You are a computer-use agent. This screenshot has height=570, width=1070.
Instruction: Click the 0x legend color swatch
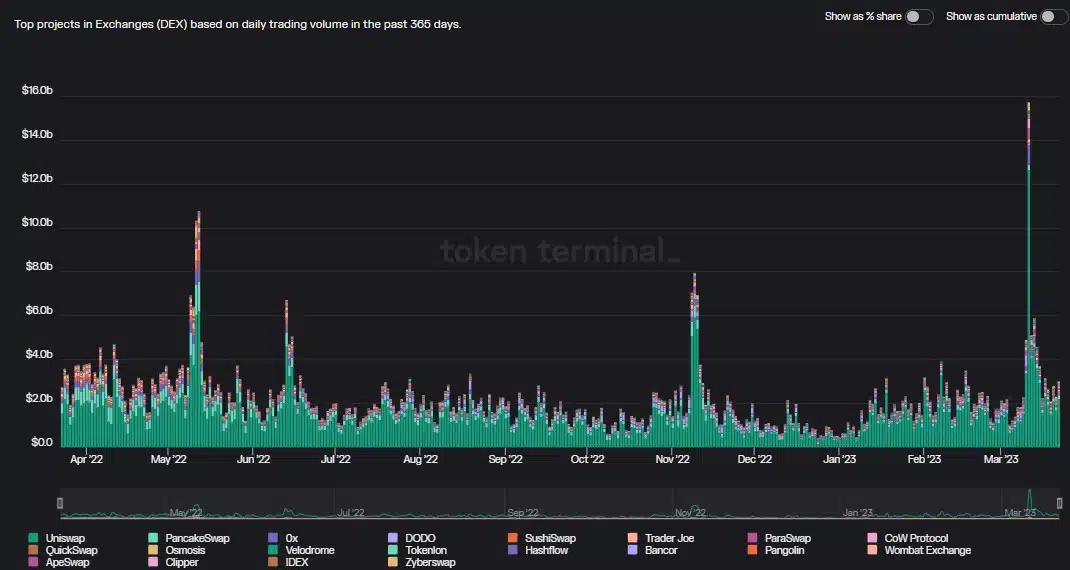[x=273, y=538]
